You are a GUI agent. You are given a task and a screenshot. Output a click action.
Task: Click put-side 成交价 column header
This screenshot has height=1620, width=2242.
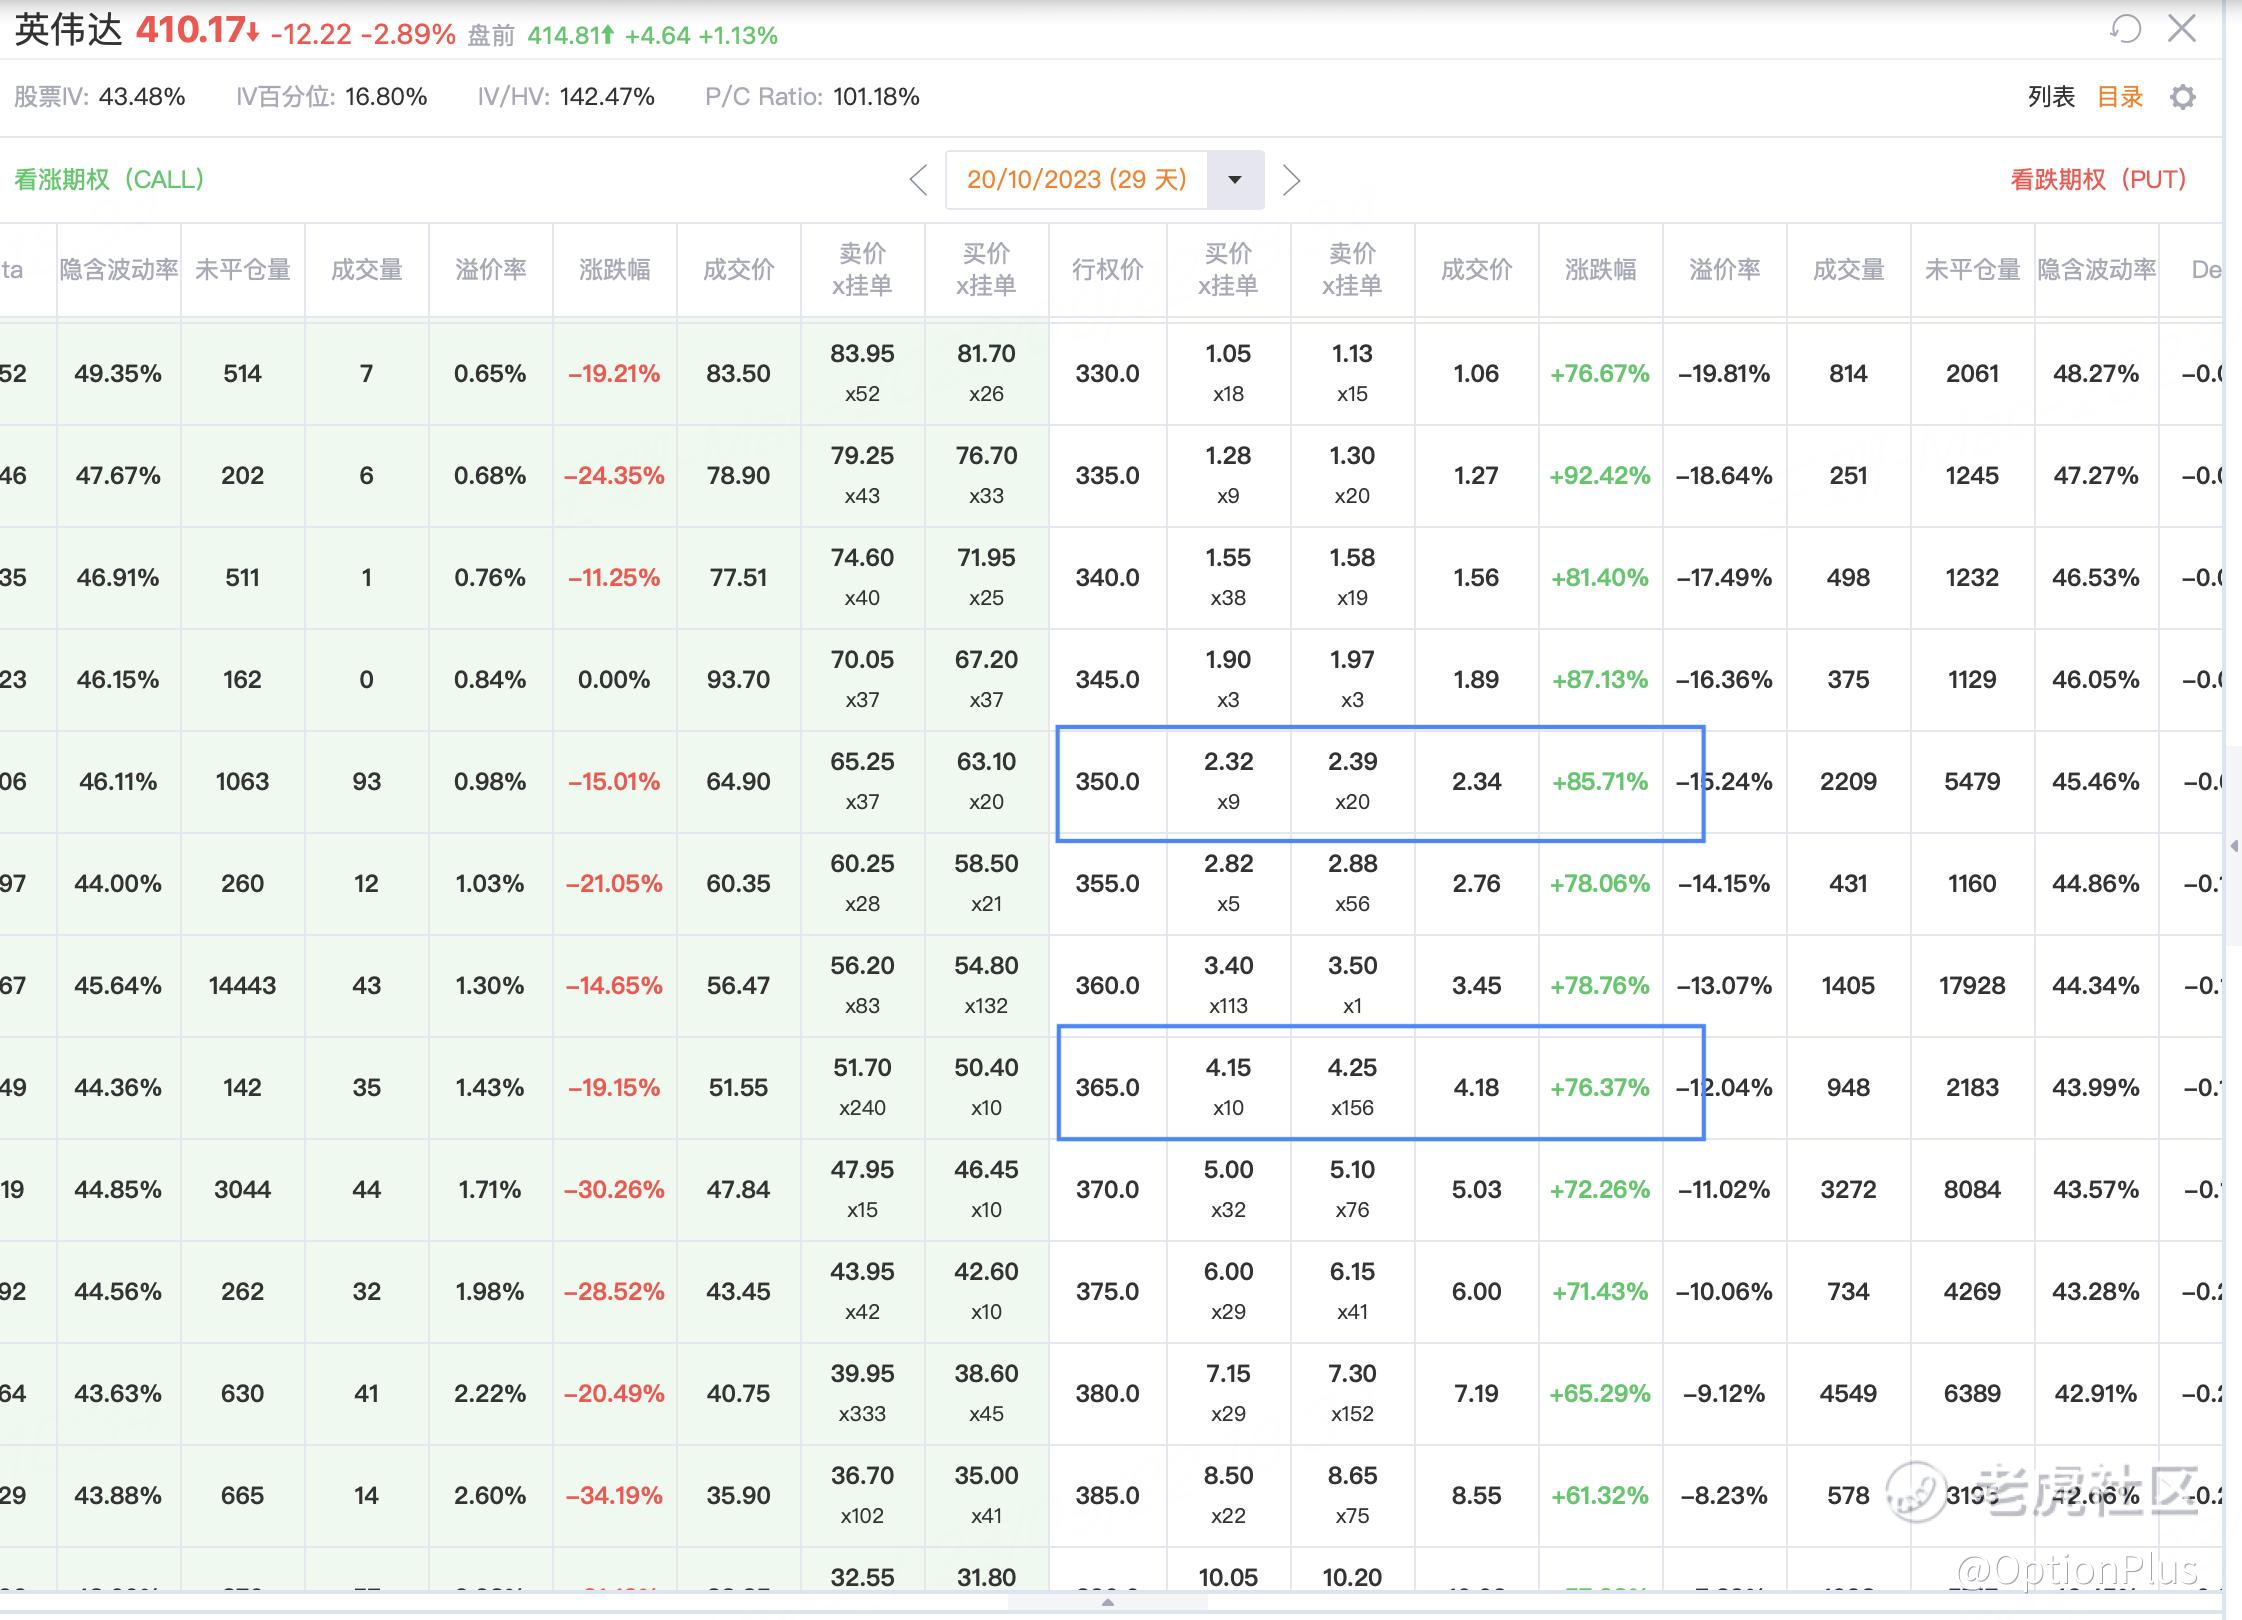(x=1477, y=270)
